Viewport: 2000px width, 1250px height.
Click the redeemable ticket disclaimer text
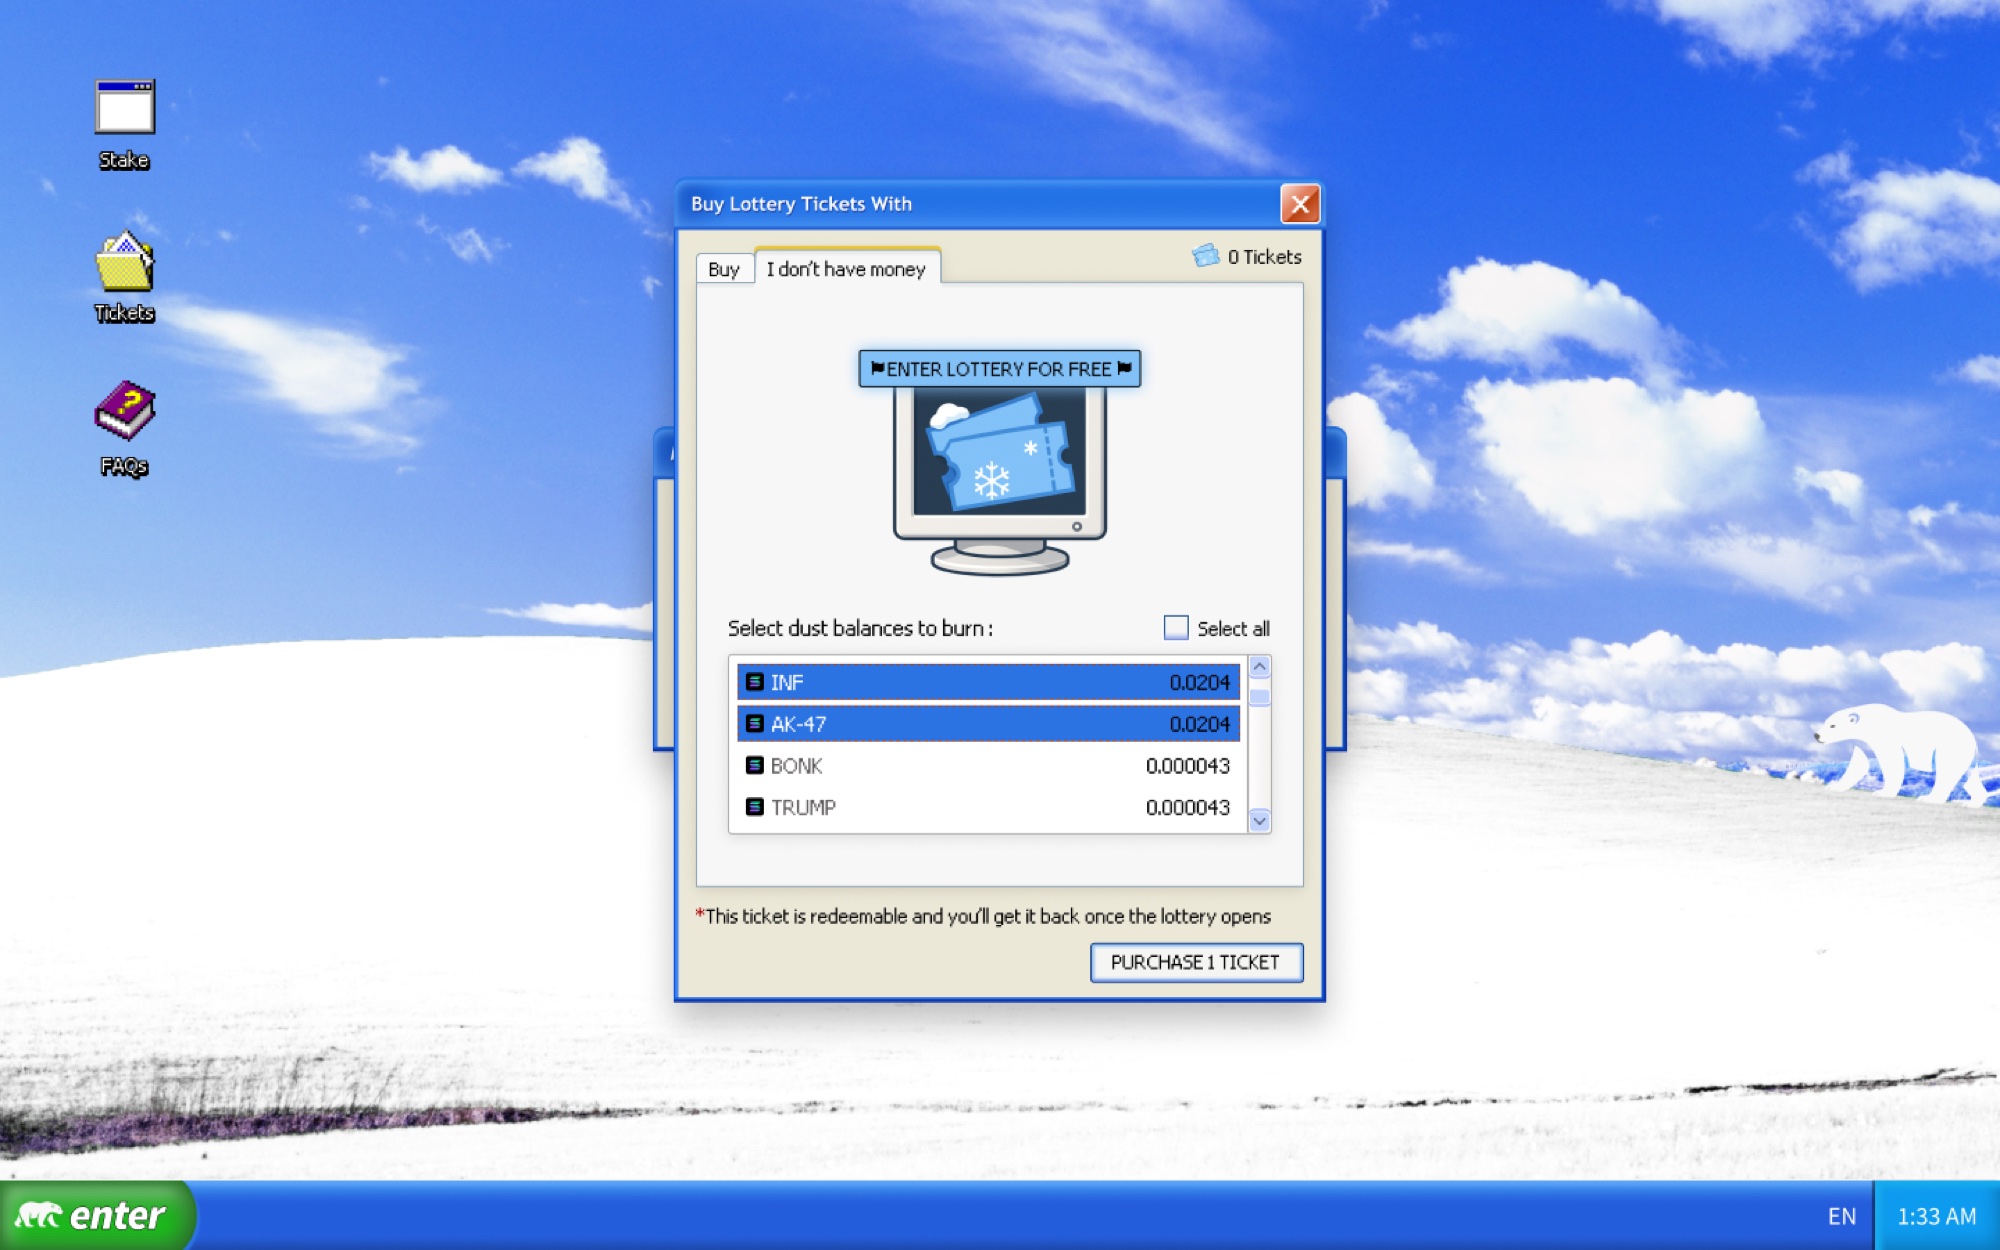point(983,916)
